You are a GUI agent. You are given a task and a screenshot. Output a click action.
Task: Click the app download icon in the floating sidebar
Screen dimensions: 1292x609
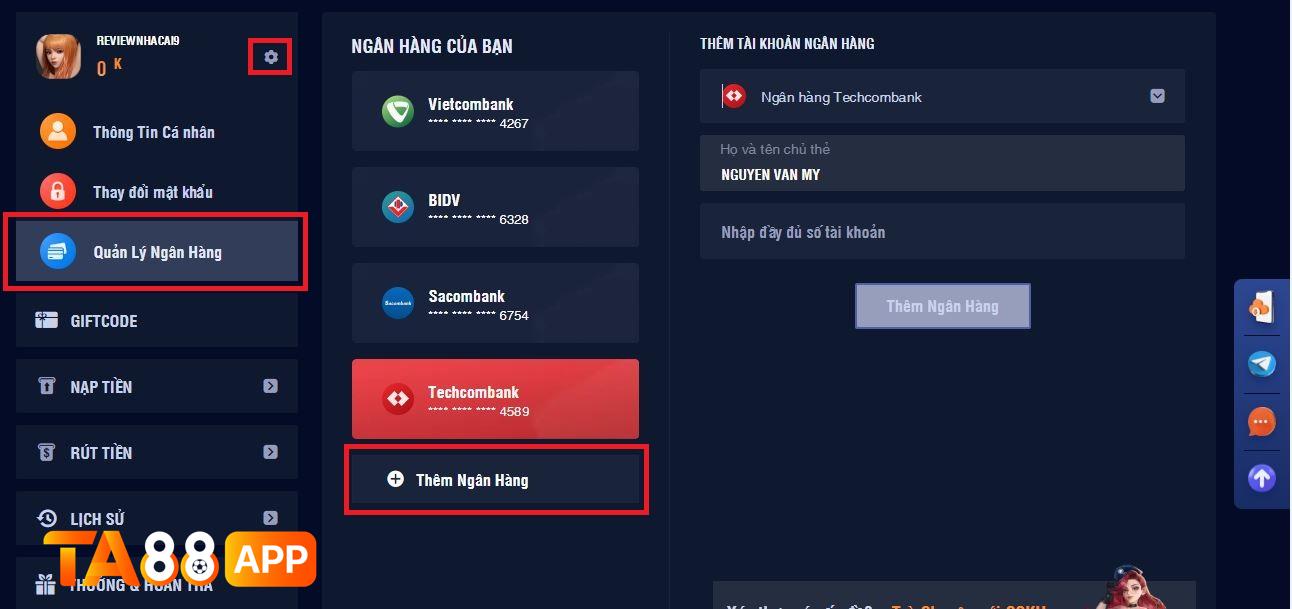pyautogui.click(x=1261, y=307)
